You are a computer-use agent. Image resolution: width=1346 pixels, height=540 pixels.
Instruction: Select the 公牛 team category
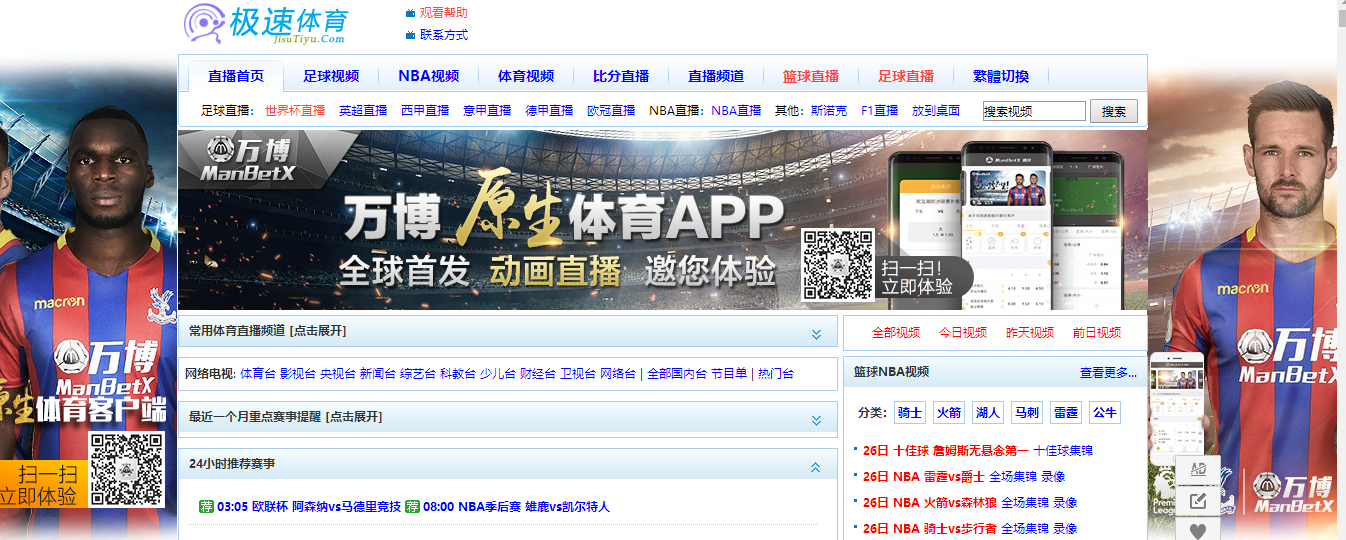[1105, 412]
